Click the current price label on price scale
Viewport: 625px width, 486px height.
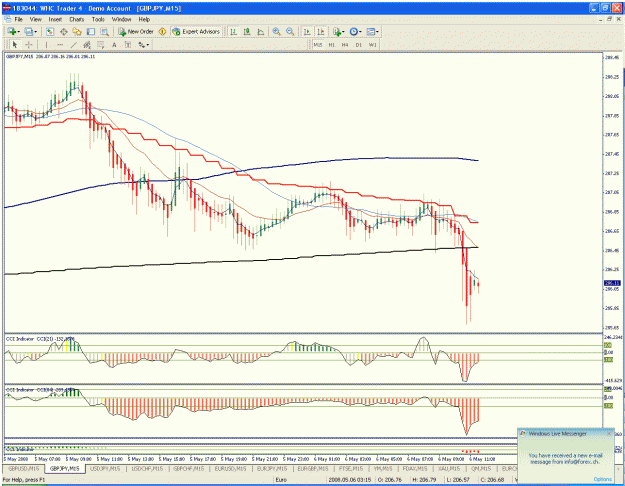coord(612,283)
